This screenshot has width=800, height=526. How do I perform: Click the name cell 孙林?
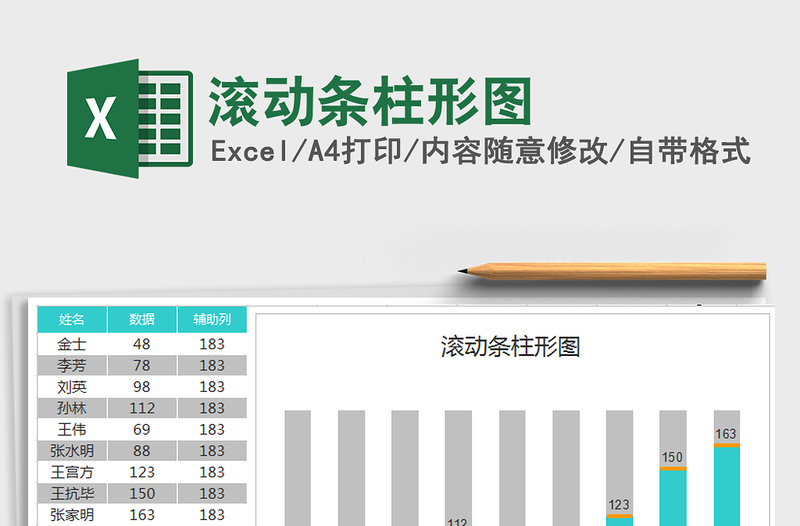72,408
